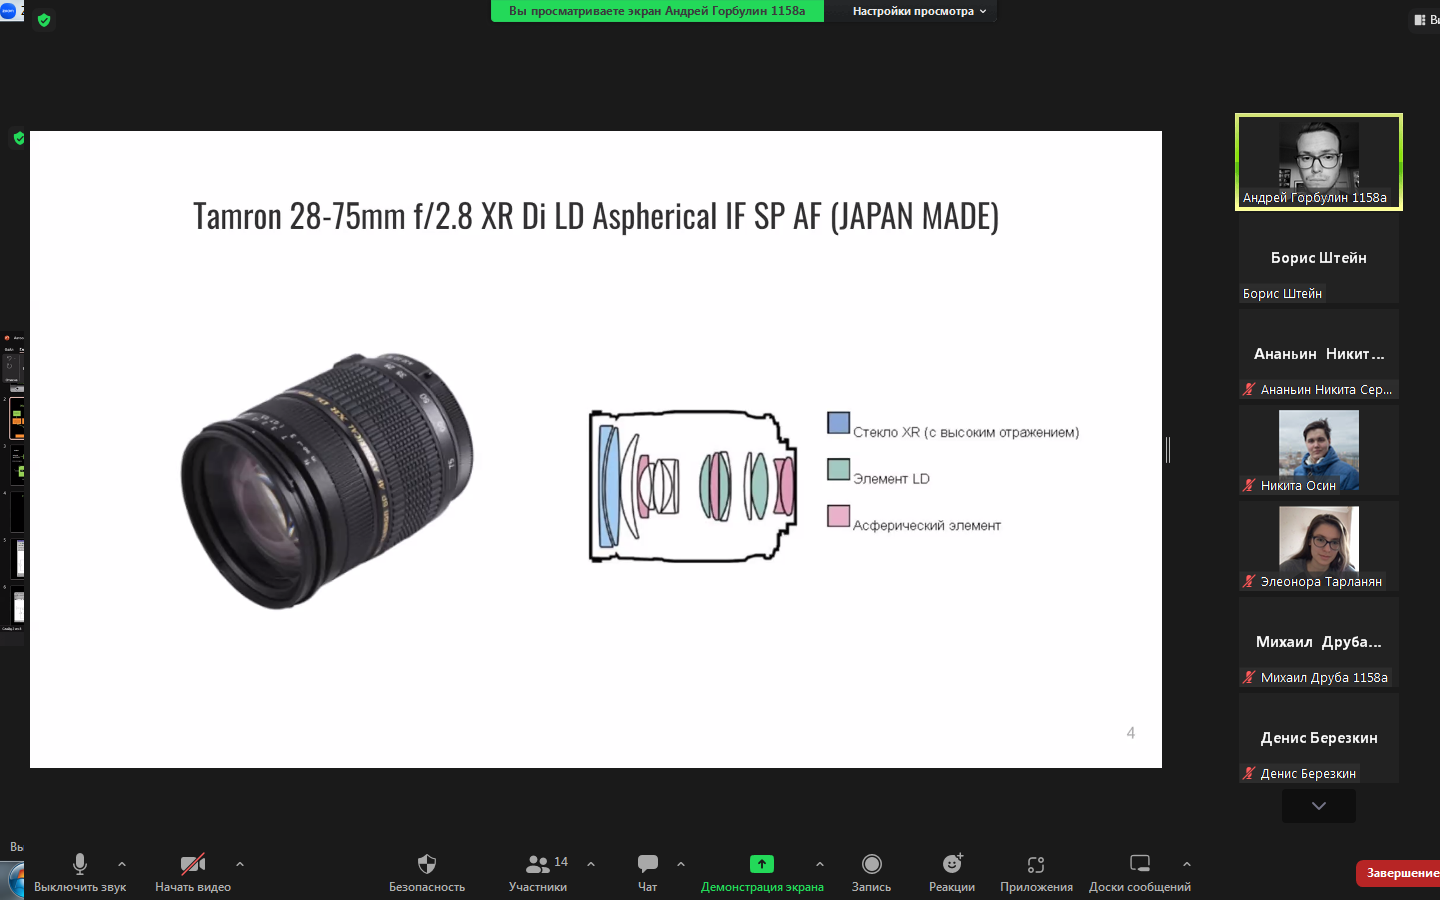Screen dimensions: 1440x900
Task: Open the Приложения apps panel
Action: (x=1036, y=872)
